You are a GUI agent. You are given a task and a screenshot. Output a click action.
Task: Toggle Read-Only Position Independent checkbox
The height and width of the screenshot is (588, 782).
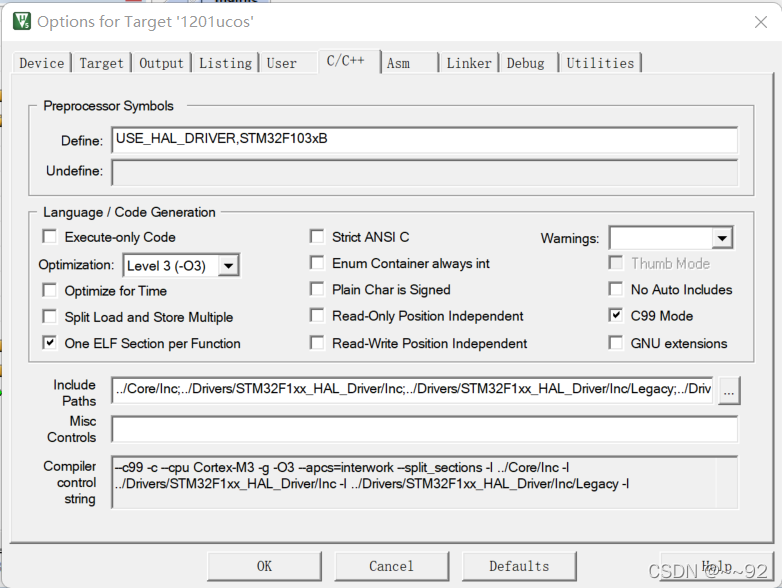click(x=317, y=316)
